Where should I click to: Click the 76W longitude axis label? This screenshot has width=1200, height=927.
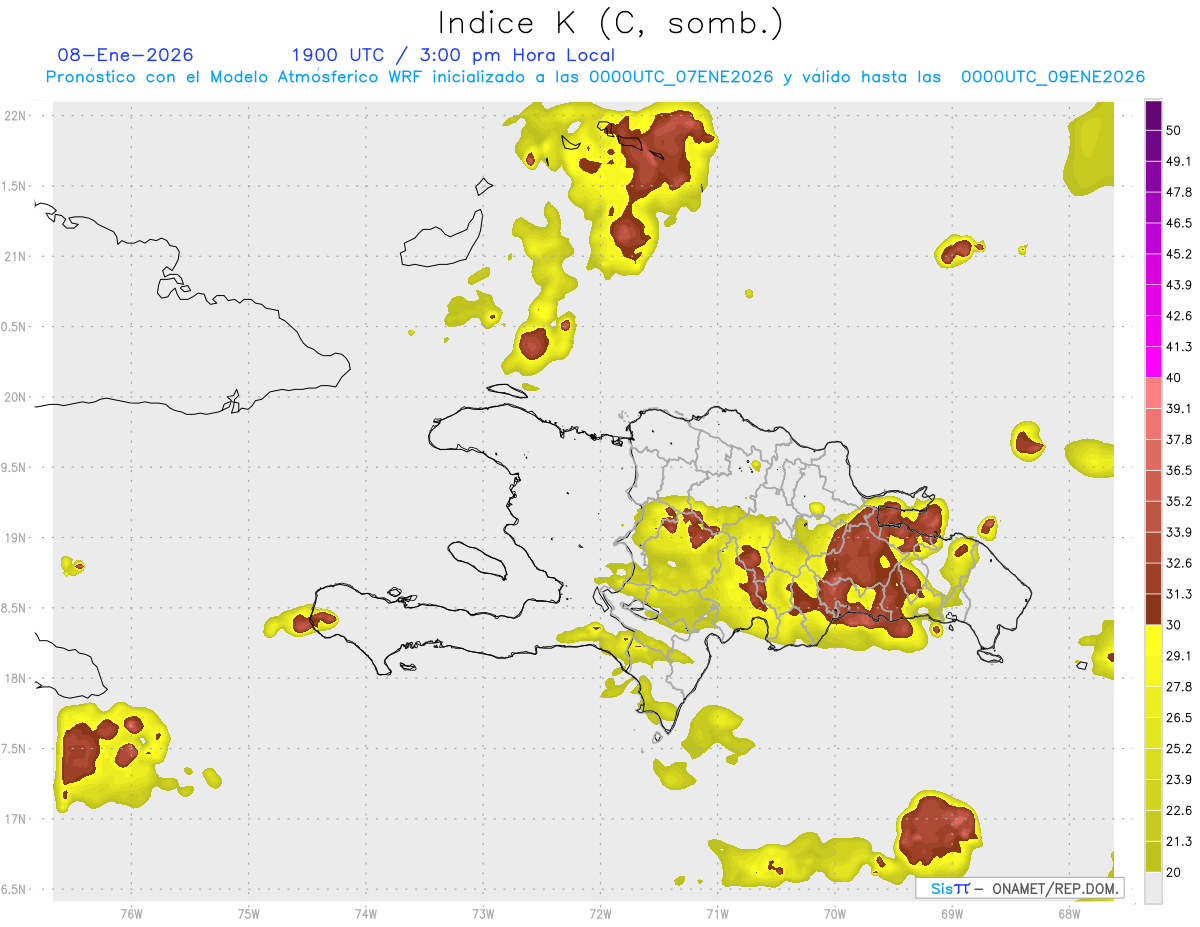[x=131, y=913]
